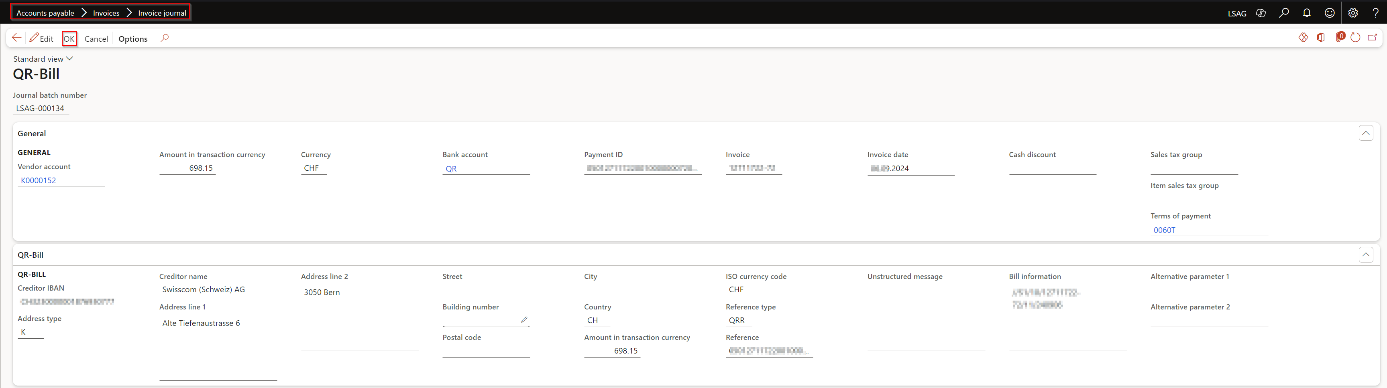Screen dimensions: 1387x388
Task: Click the Invoice date field
Action: coord(911,169)
